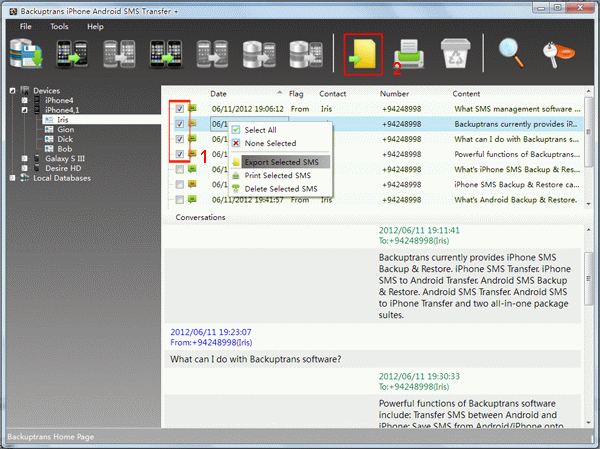600x449 pixels.
Task: Select Desire HD device
Action: [63, 168]
